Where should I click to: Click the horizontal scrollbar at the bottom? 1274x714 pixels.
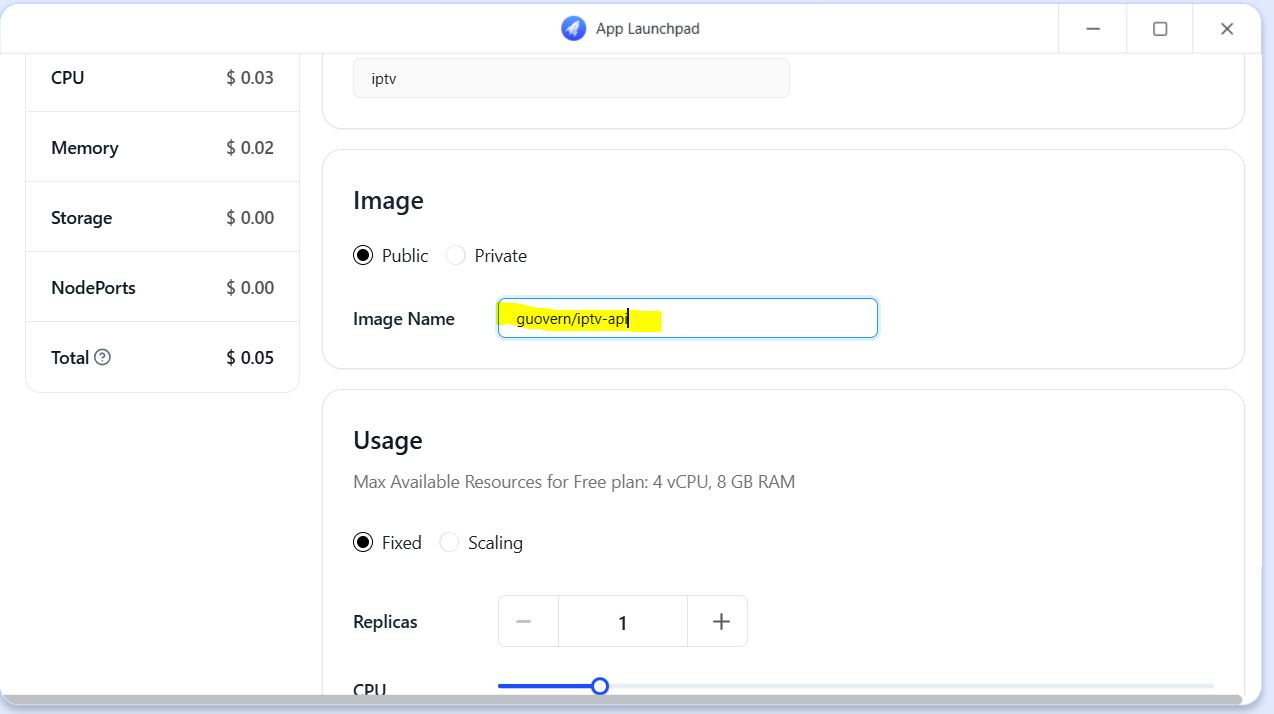pos(620,698)
